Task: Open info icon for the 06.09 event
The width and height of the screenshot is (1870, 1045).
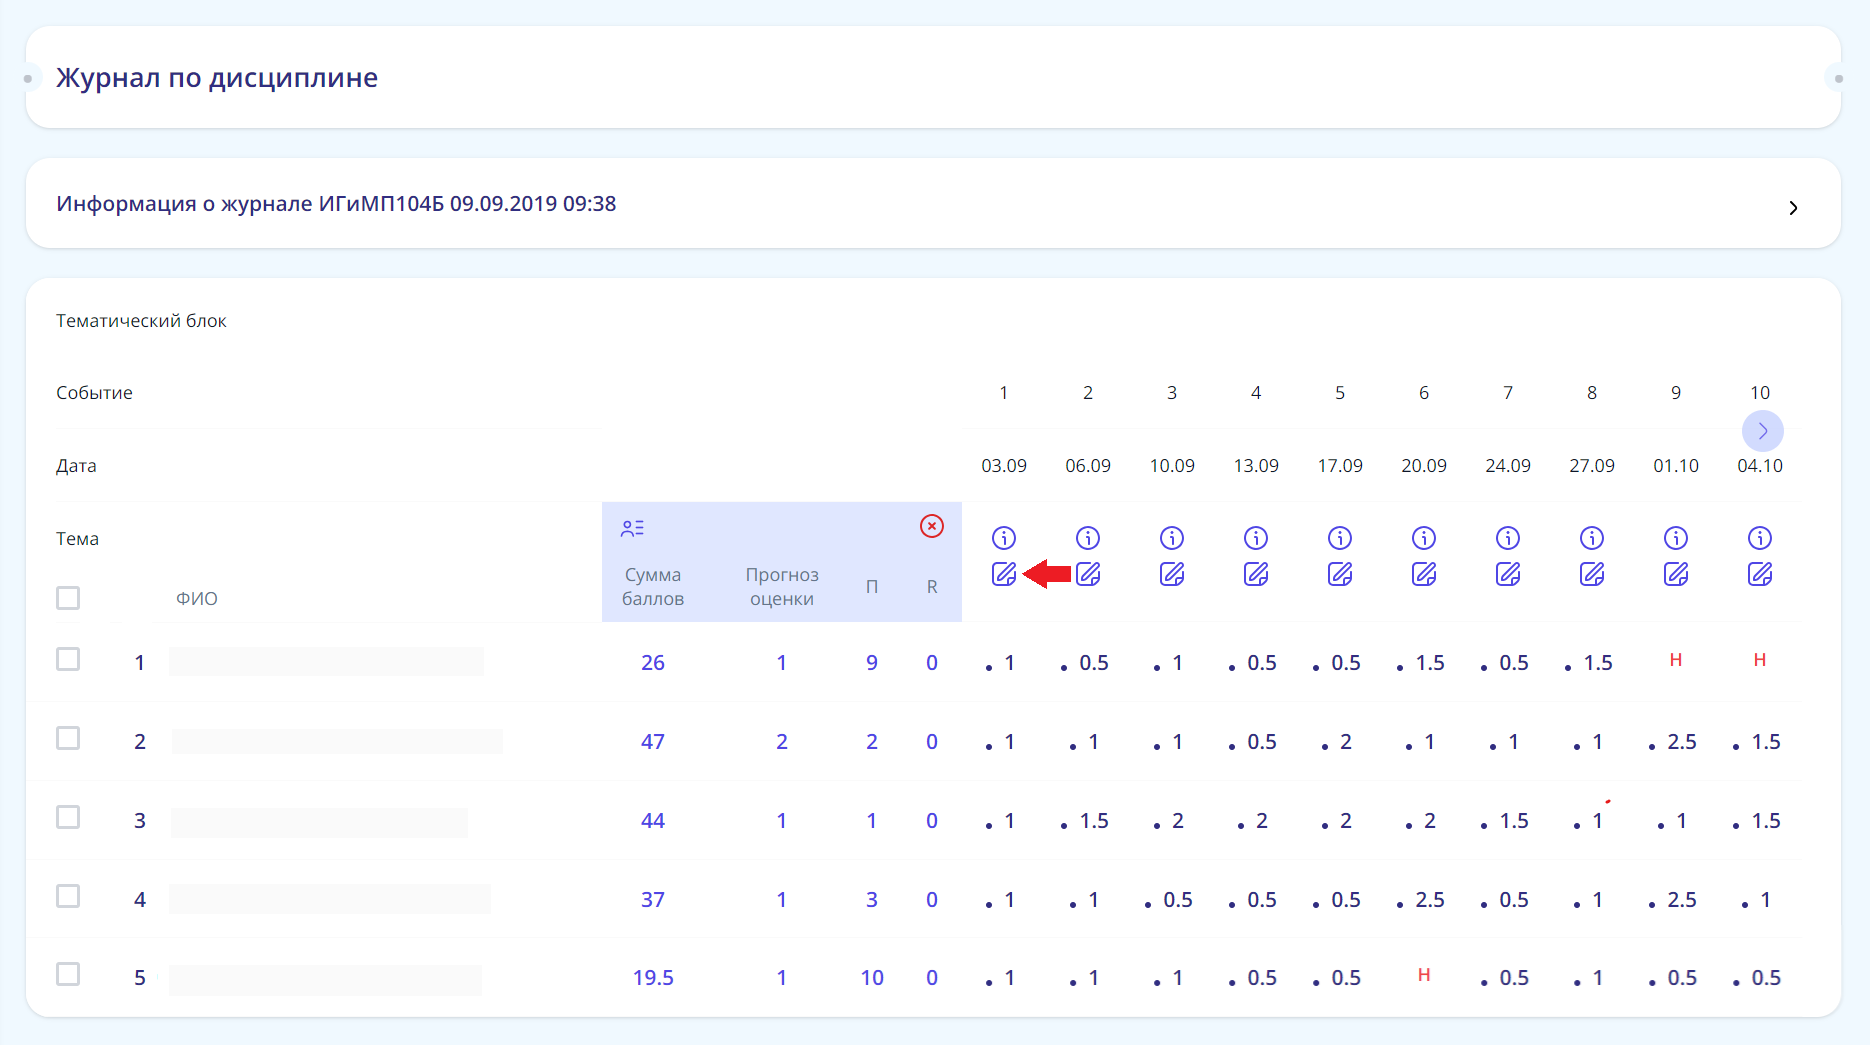Action: tap(1088, 538)
